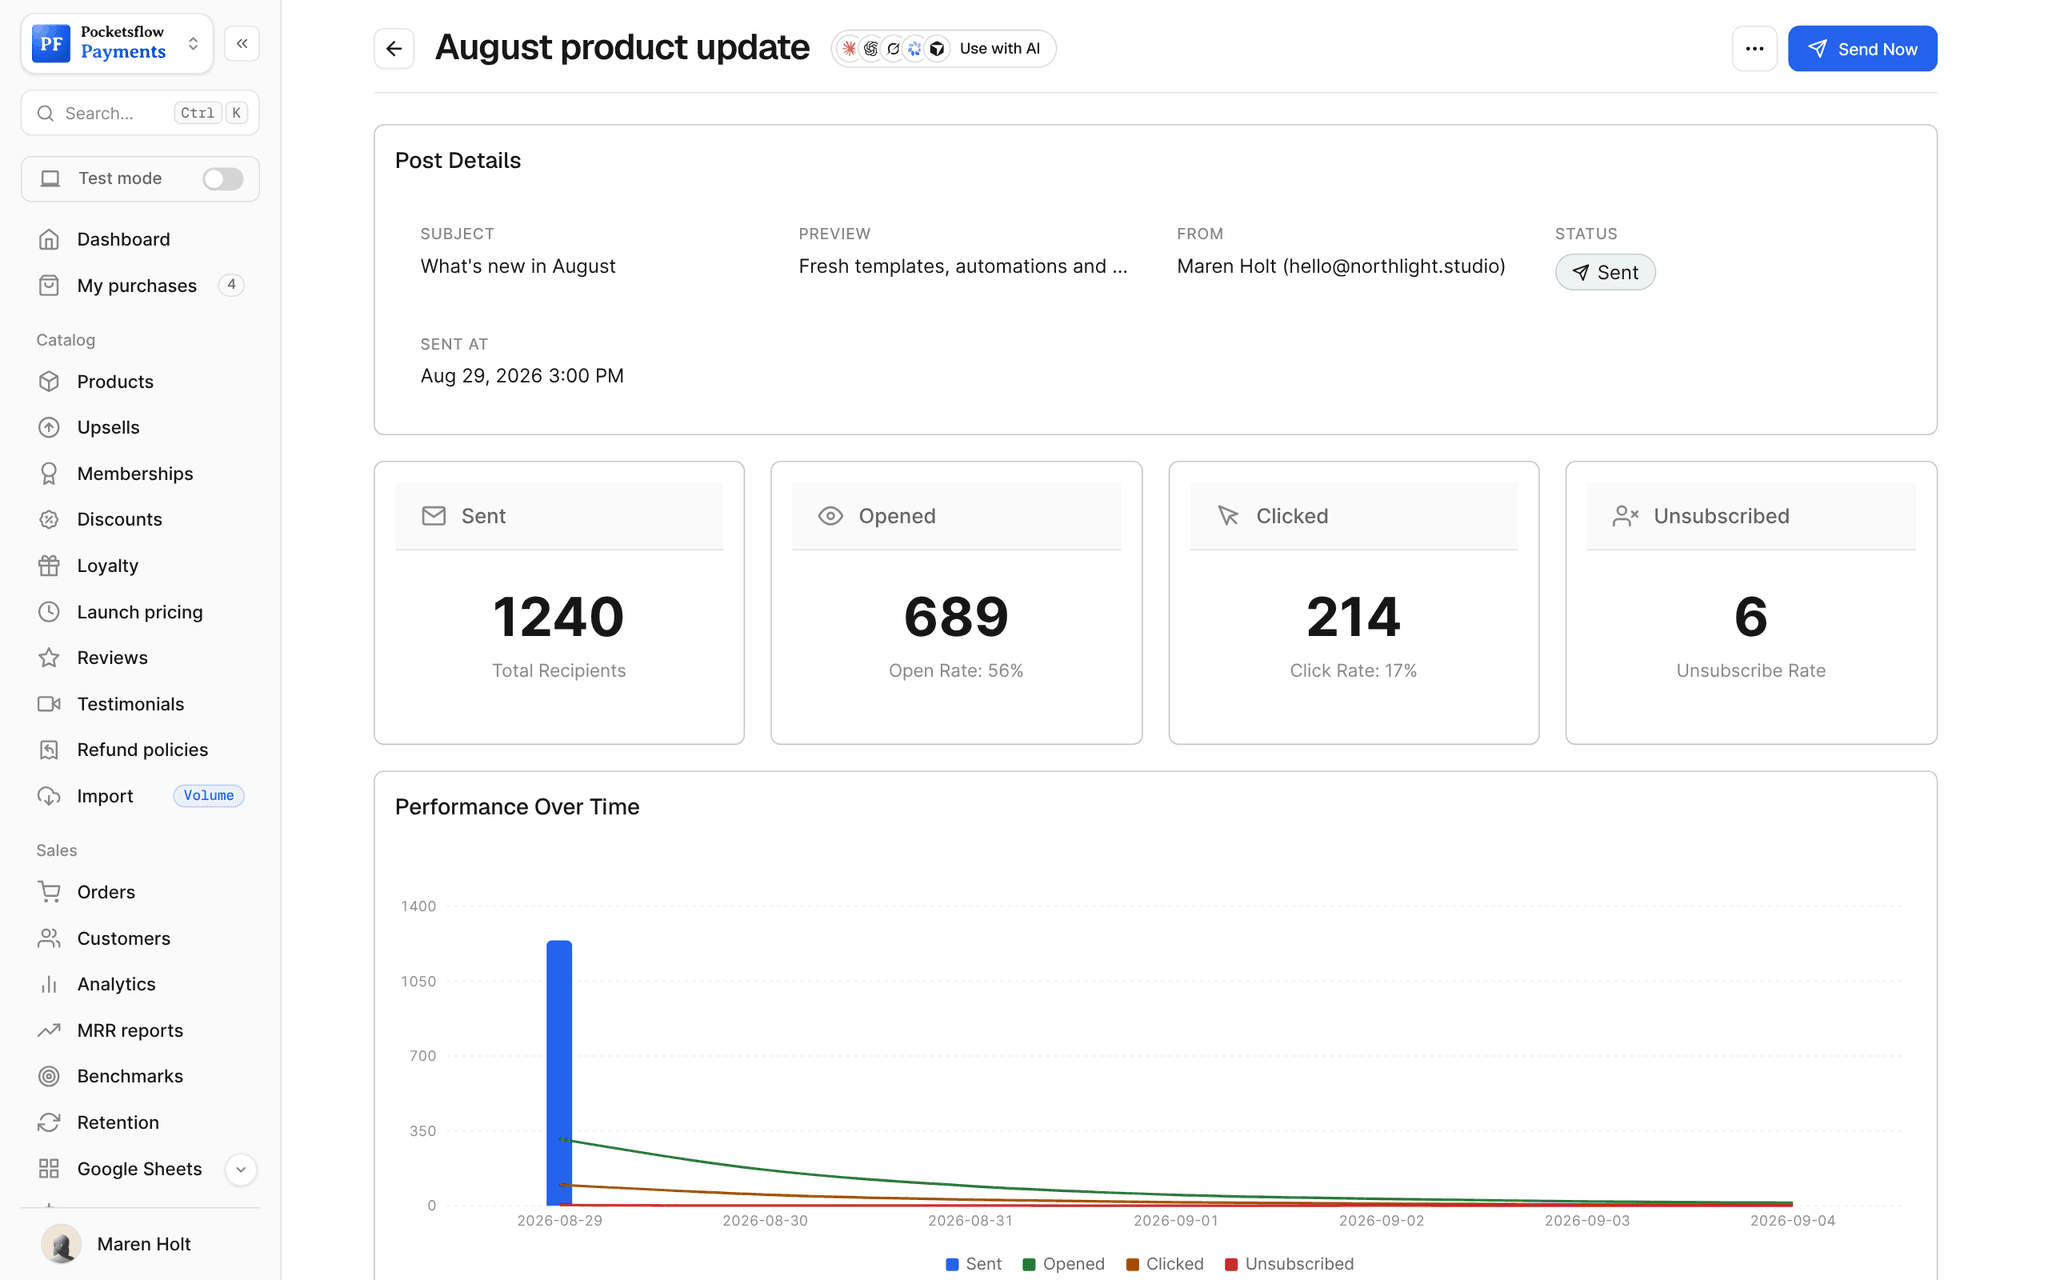This screenshot has height=1280, width=2048.
Task: Click the Dashboard home icon
Action: tap(49, 239)
